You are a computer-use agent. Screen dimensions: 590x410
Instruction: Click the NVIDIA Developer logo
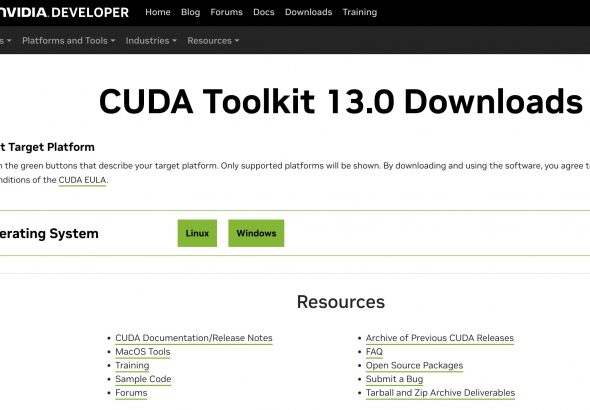pos(64,12)
